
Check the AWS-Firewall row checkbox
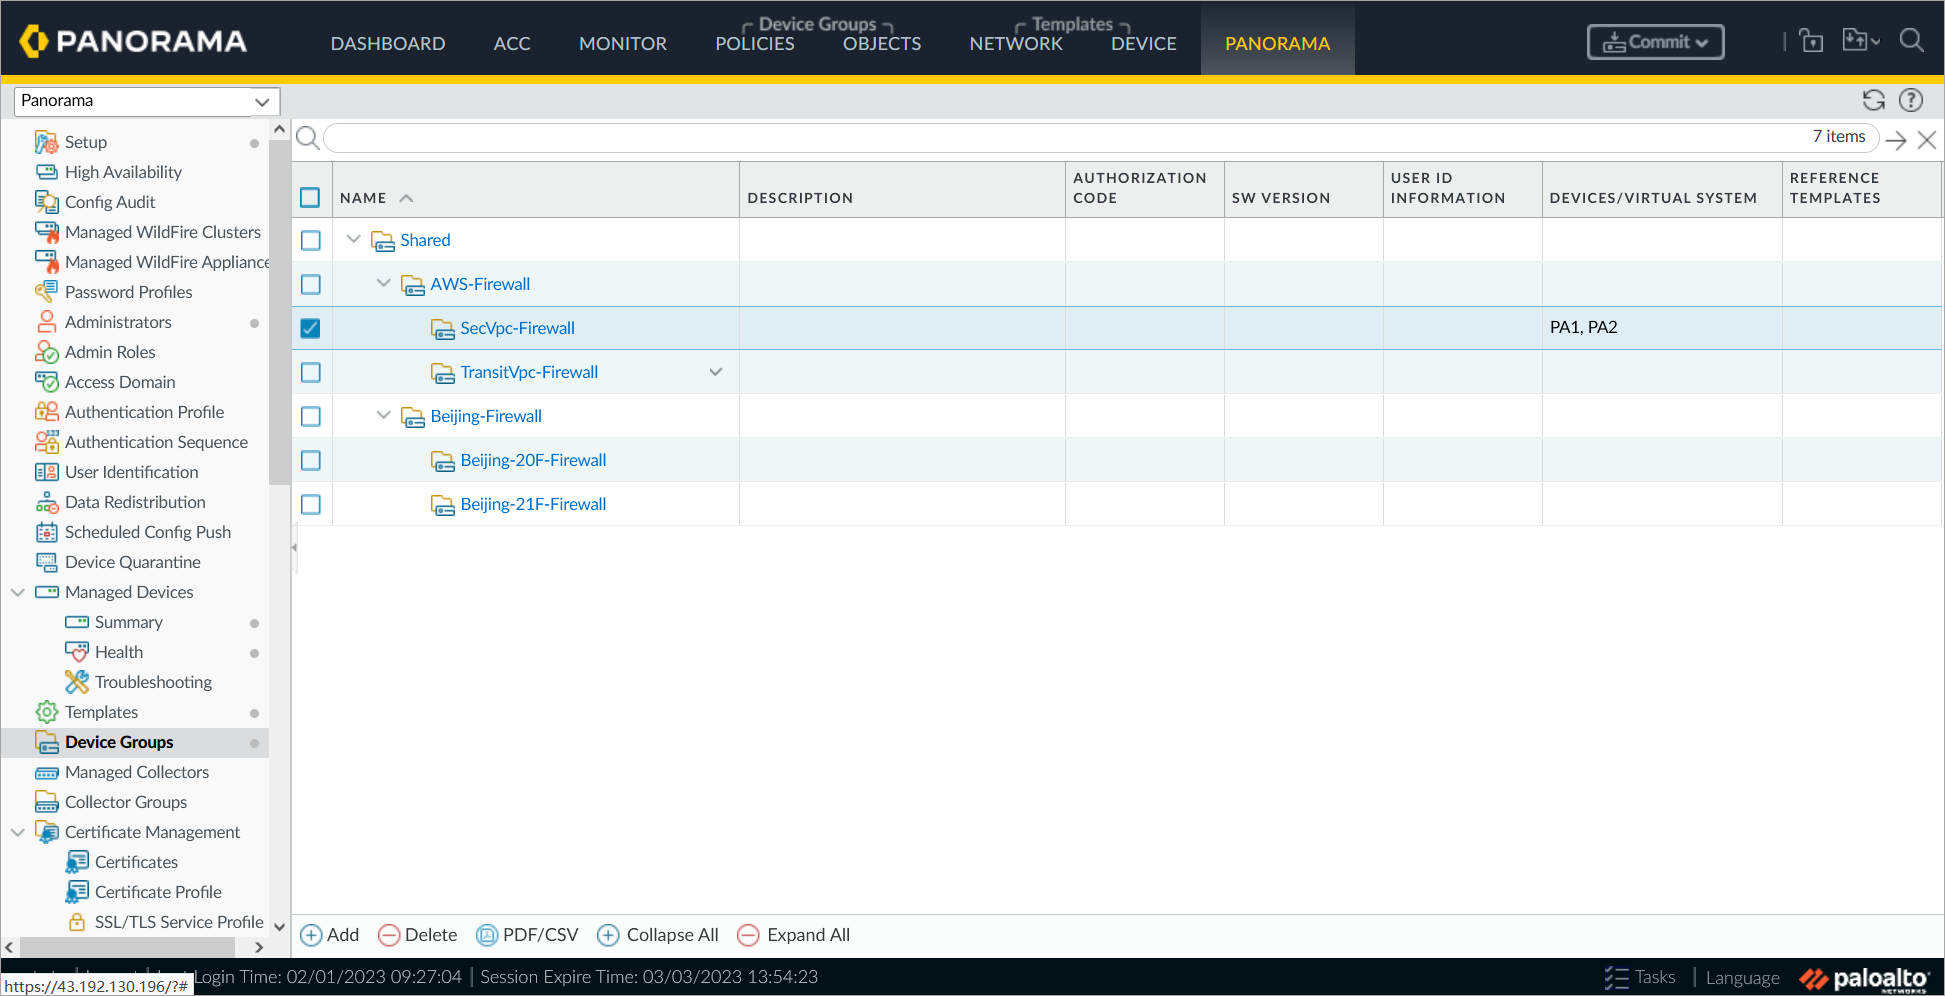click(310, 284)
